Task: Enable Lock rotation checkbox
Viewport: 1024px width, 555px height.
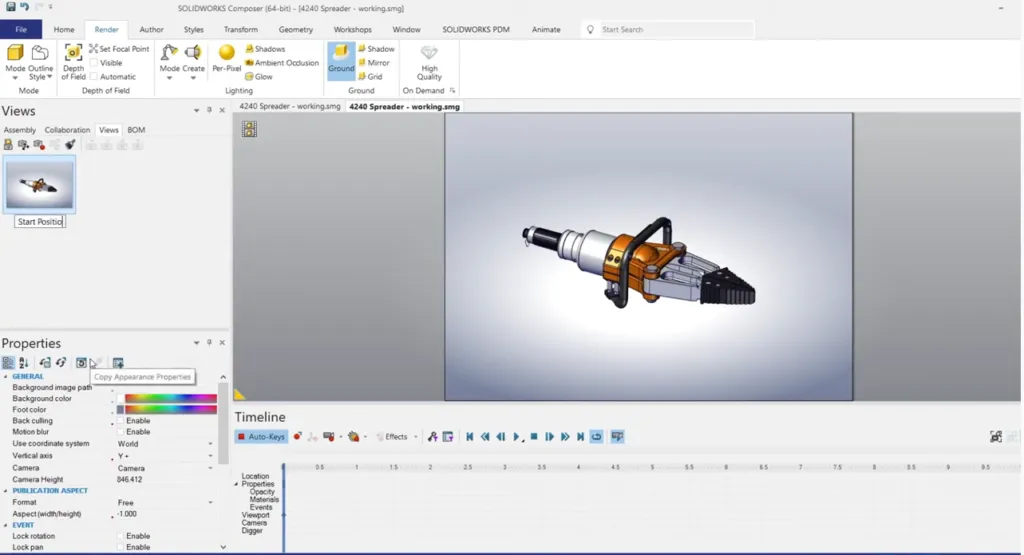Action: point(120,536)
